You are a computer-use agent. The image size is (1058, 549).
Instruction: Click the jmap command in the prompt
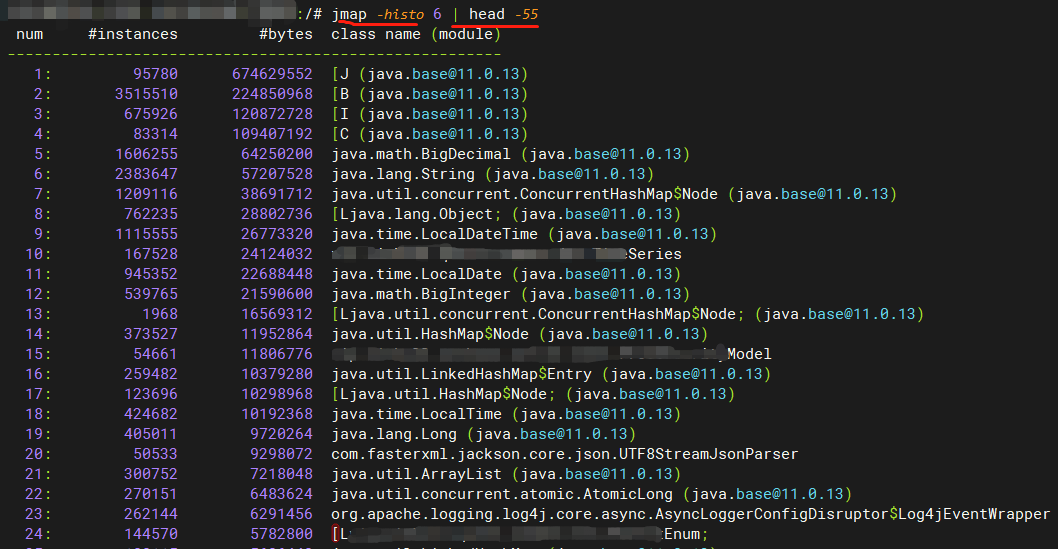(x=351, y=14)
